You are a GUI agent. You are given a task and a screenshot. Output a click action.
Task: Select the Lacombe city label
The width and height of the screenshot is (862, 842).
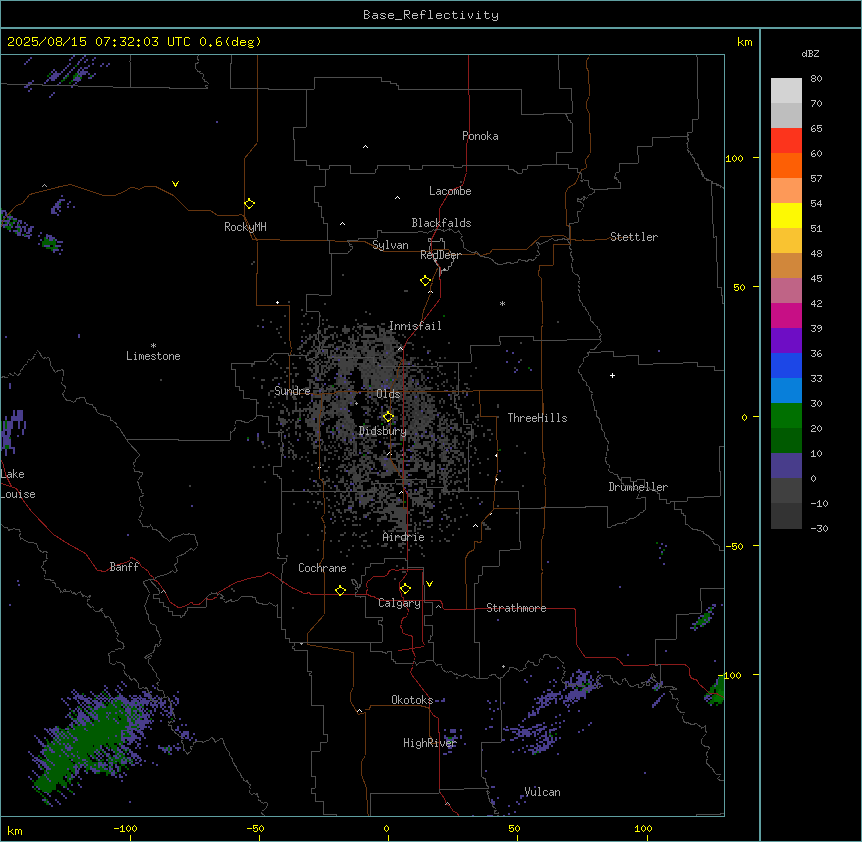coord(450,191)
